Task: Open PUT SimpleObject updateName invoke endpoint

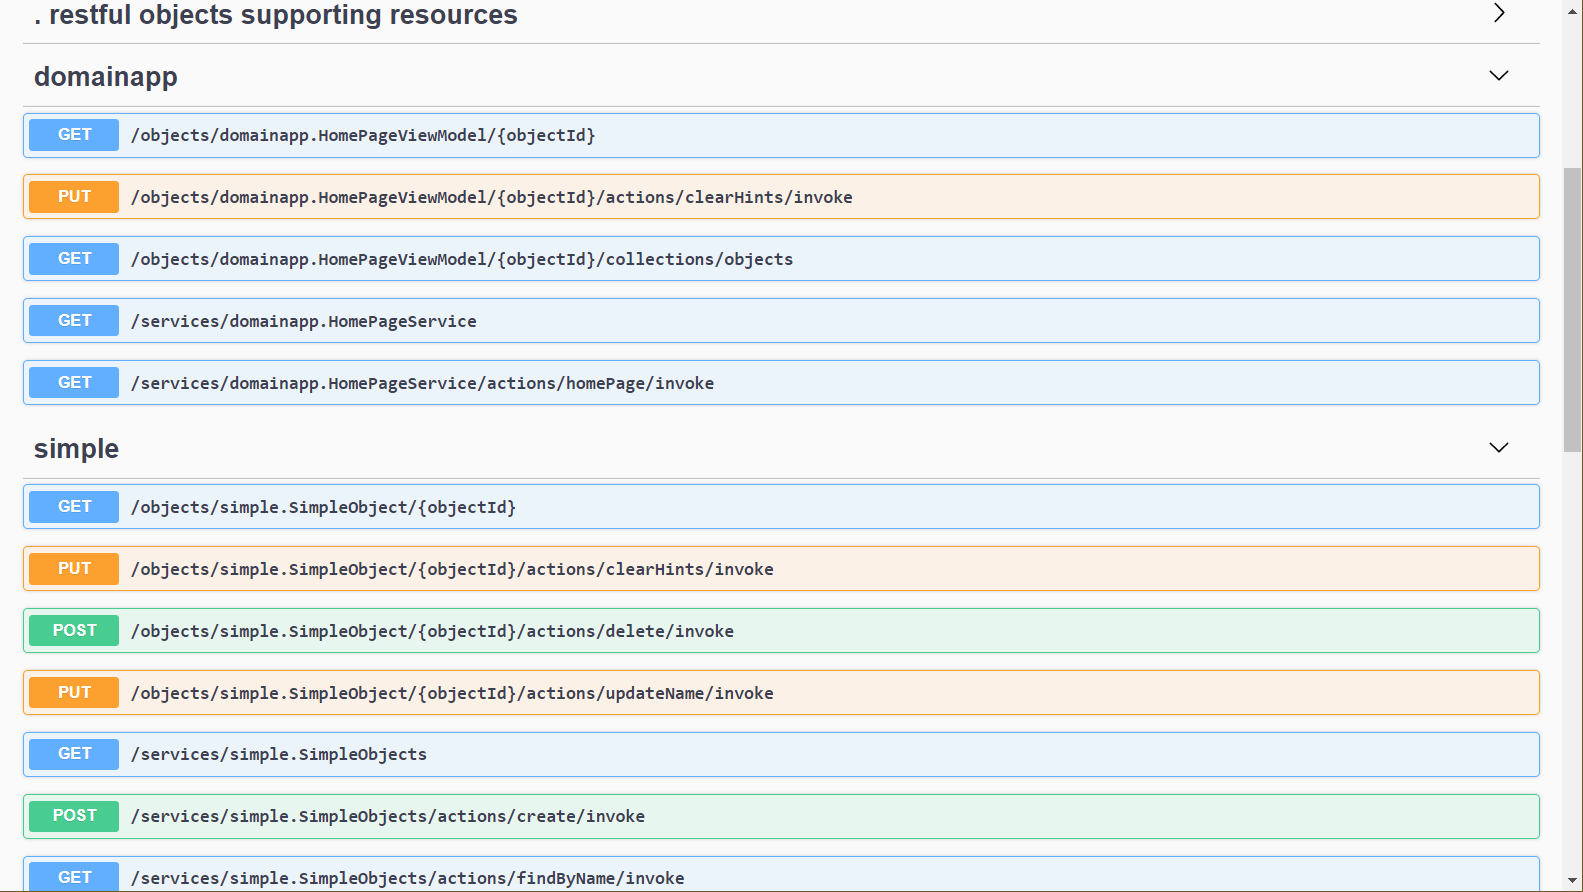Action: click(452, 693)
